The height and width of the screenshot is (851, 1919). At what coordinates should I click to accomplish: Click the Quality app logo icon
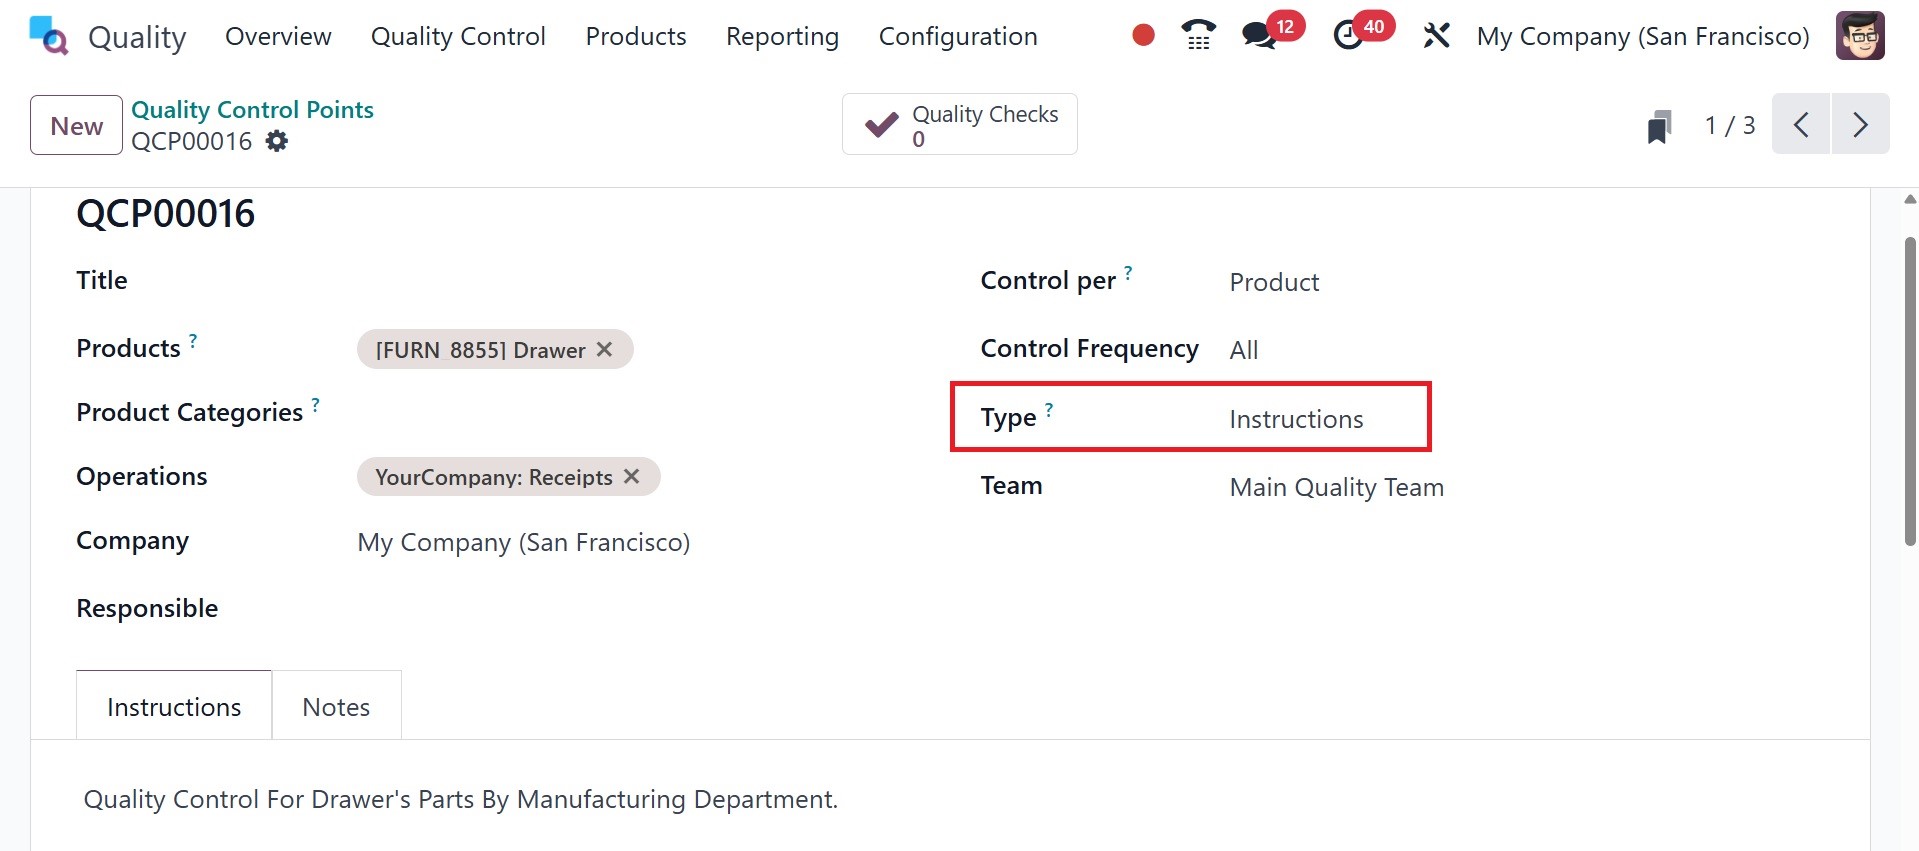click(48, 36)
